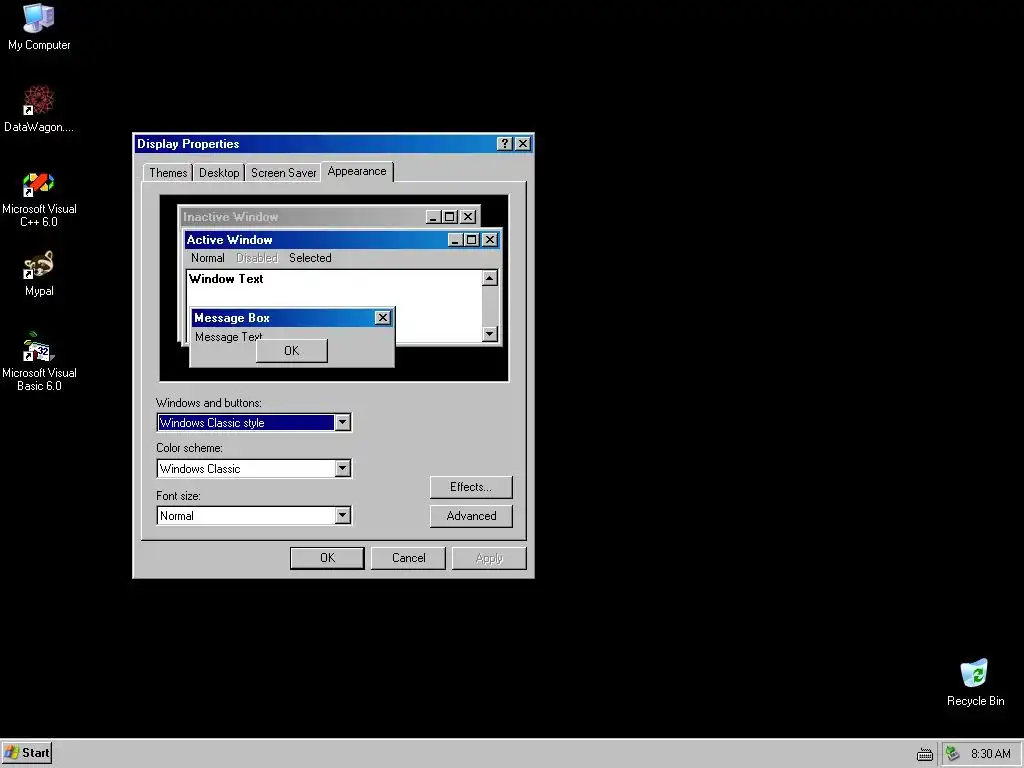Viewport: 1024px width, 768px height.
Task: Expand the Color scheme dropdown
Action: (x=342, y=468)
